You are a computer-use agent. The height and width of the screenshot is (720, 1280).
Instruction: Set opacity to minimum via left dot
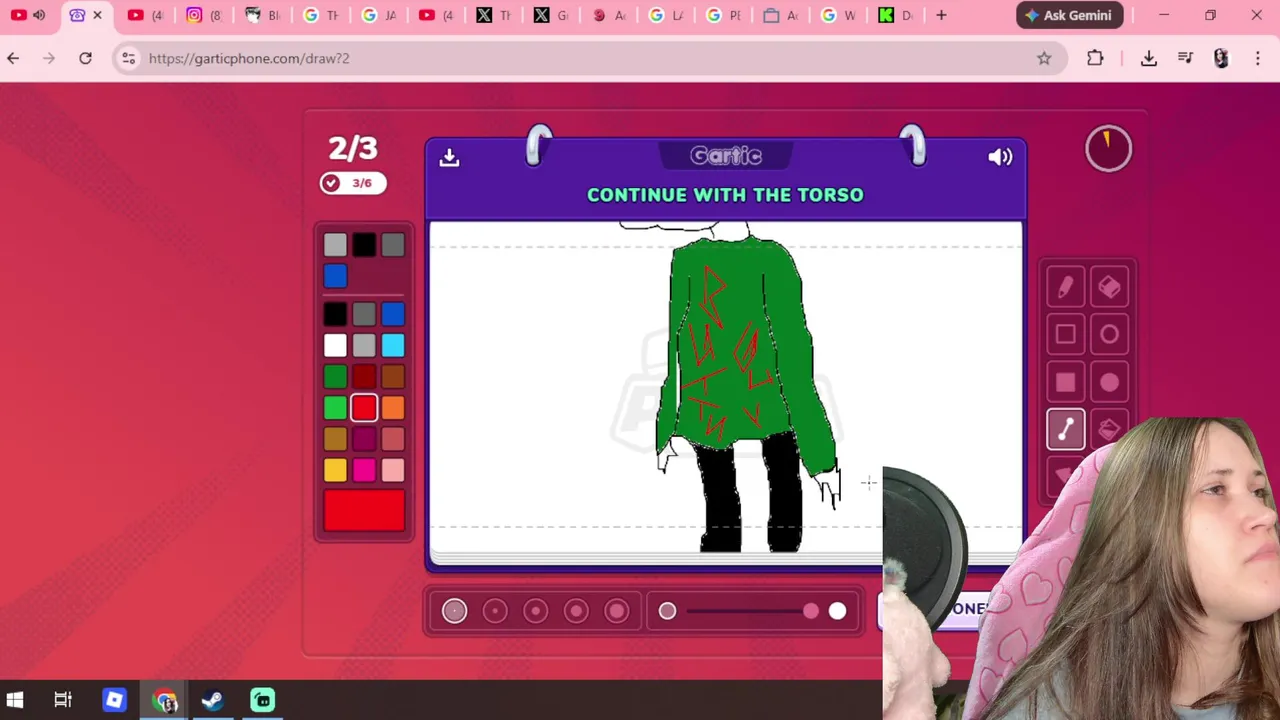tap(667, 611)
